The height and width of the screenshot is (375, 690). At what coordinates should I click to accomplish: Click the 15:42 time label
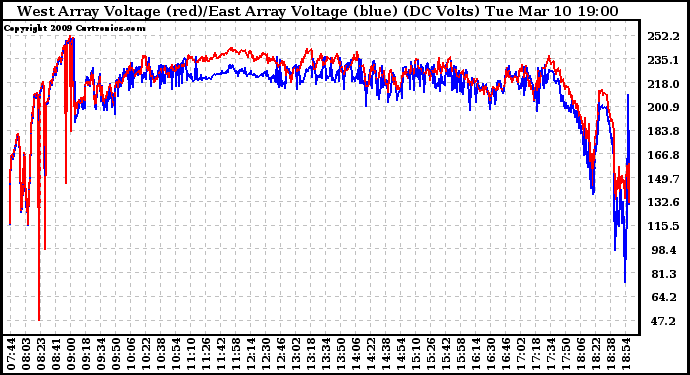point(445,354)
